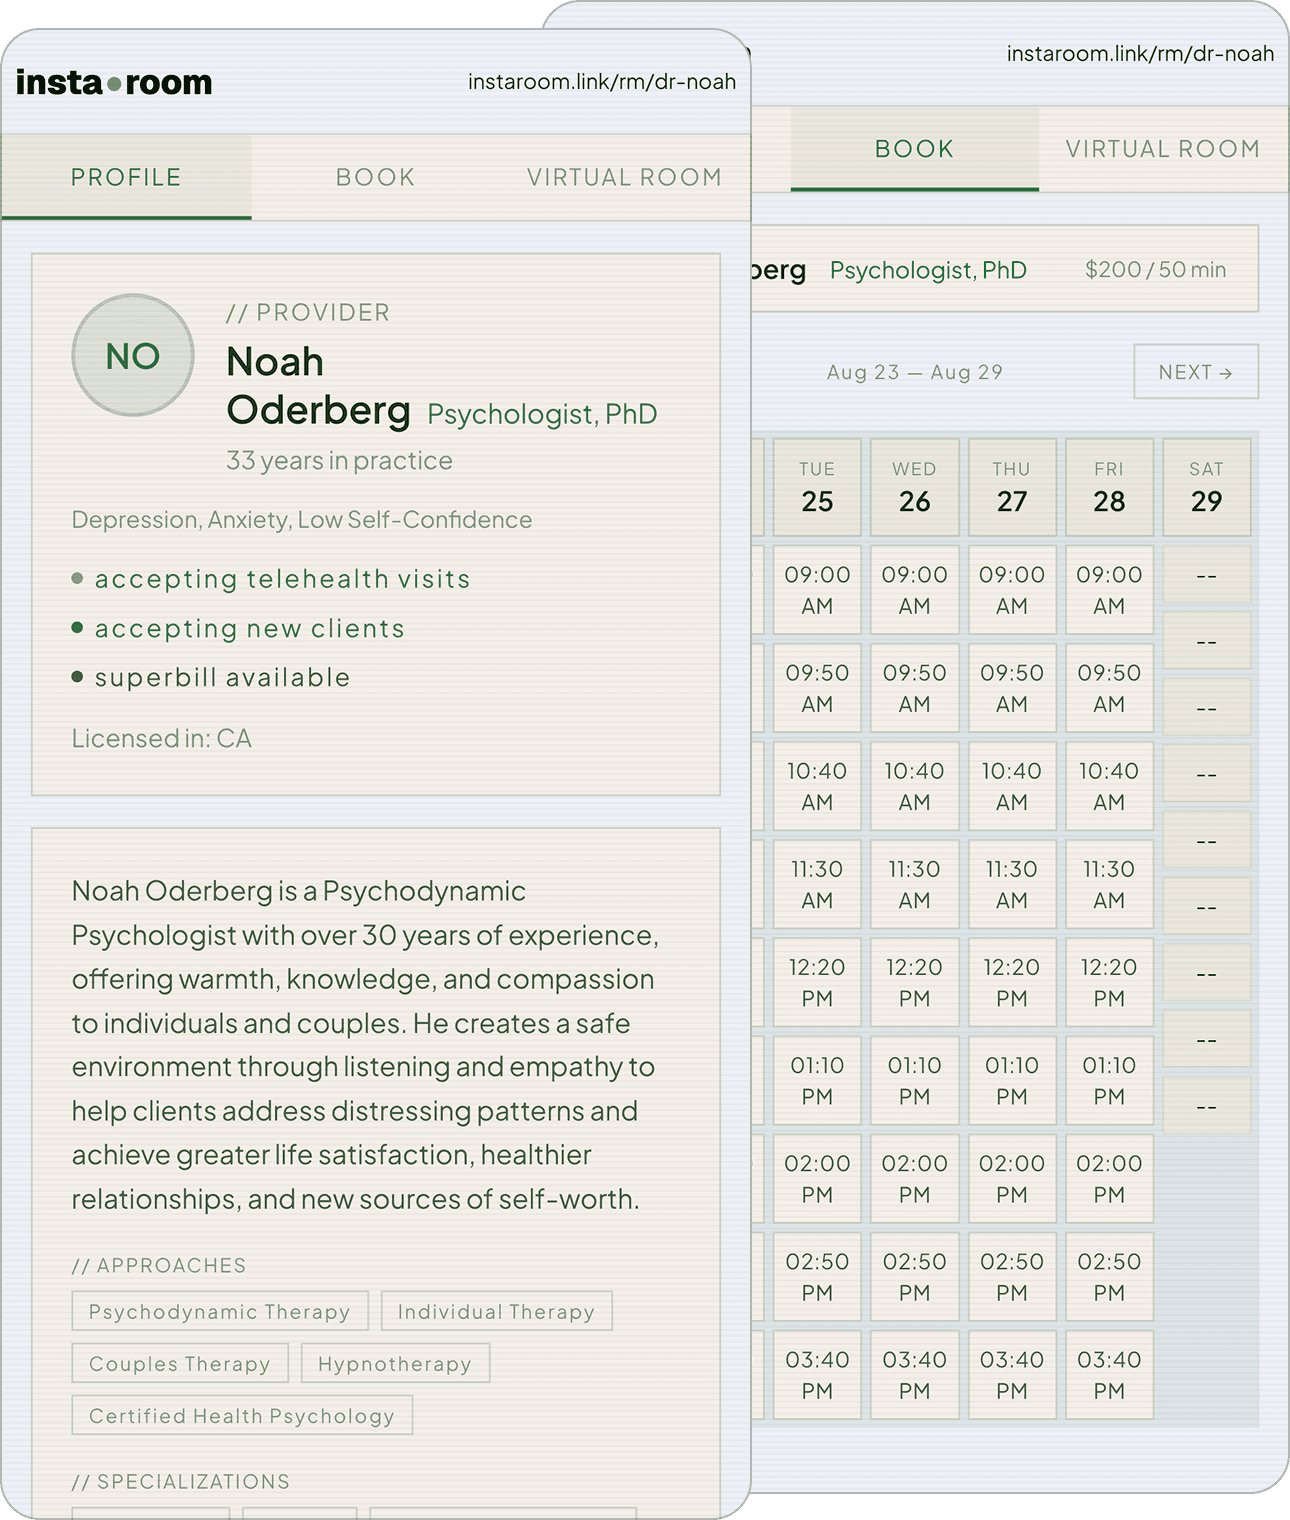Open the VIRTUAL ROOM tab in the back window
Image resolution: width=1290 pixels, height=1520 pixels.
point(1163,149)
